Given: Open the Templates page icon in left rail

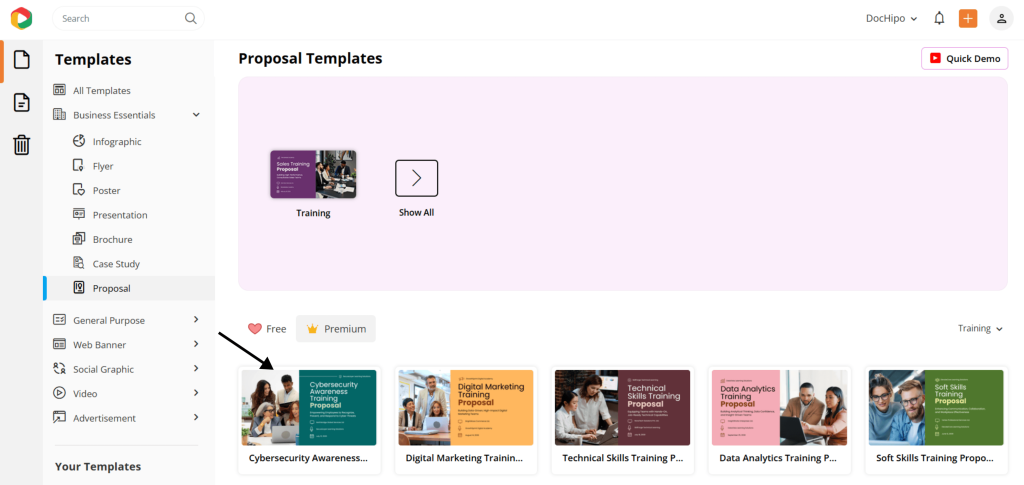Looking at the screenshot, I should click(22, 60).
